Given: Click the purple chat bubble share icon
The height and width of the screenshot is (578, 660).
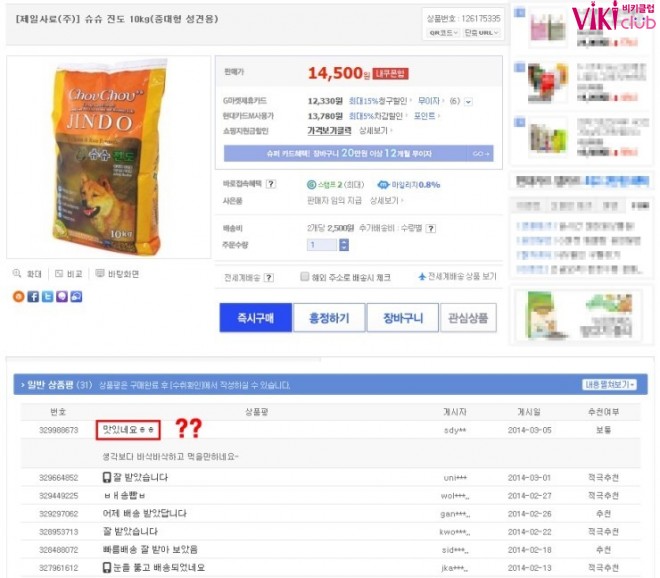Looking at the screenshot, I should pyautogui.click(x=62, y=296).
